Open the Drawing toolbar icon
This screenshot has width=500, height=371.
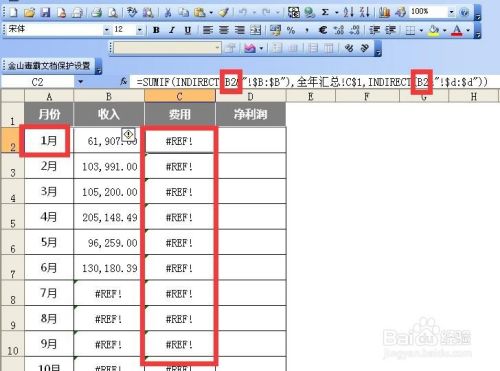click(400, 13)
